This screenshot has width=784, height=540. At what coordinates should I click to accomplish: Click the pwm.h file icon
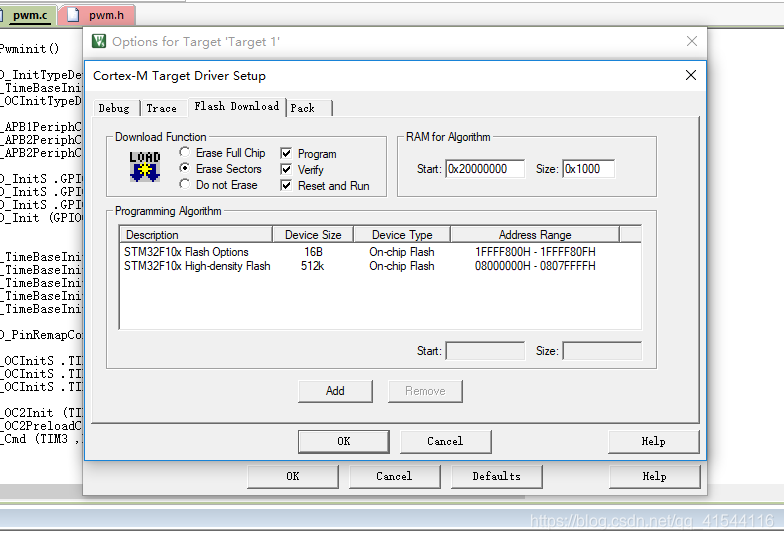73,15
